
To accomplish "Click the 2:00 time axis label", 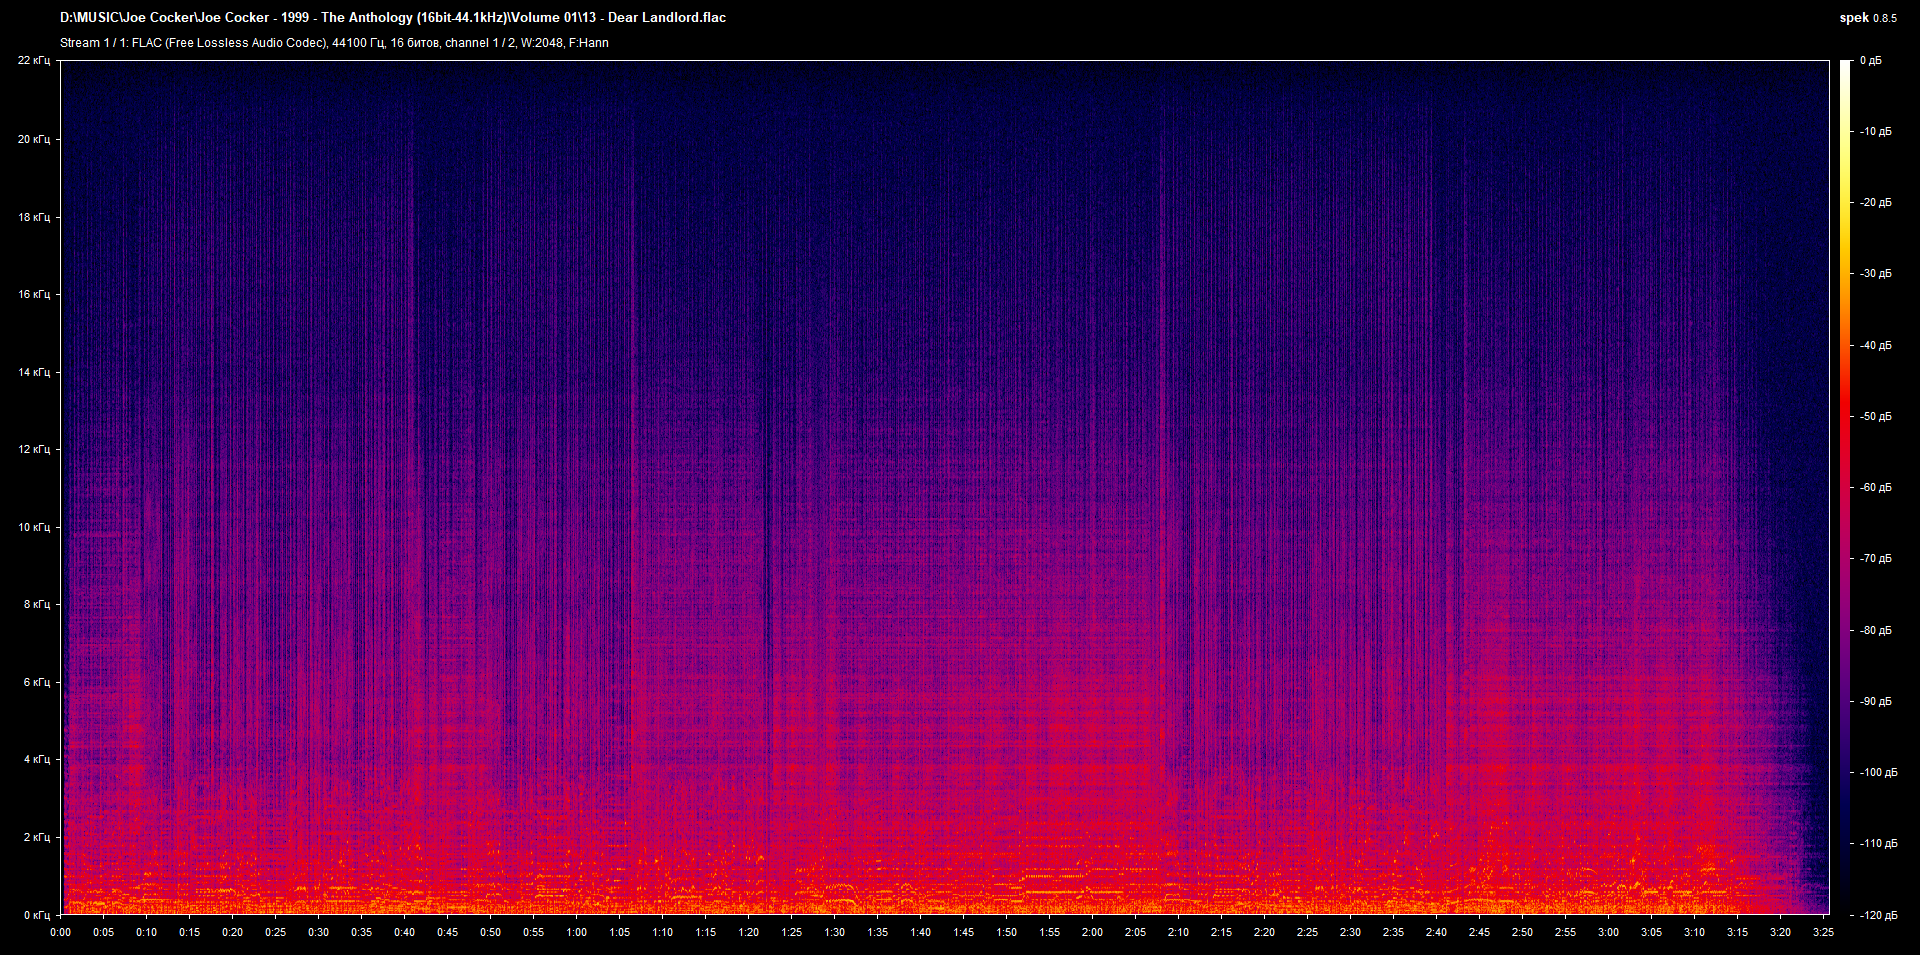I will coord(1092,932).
